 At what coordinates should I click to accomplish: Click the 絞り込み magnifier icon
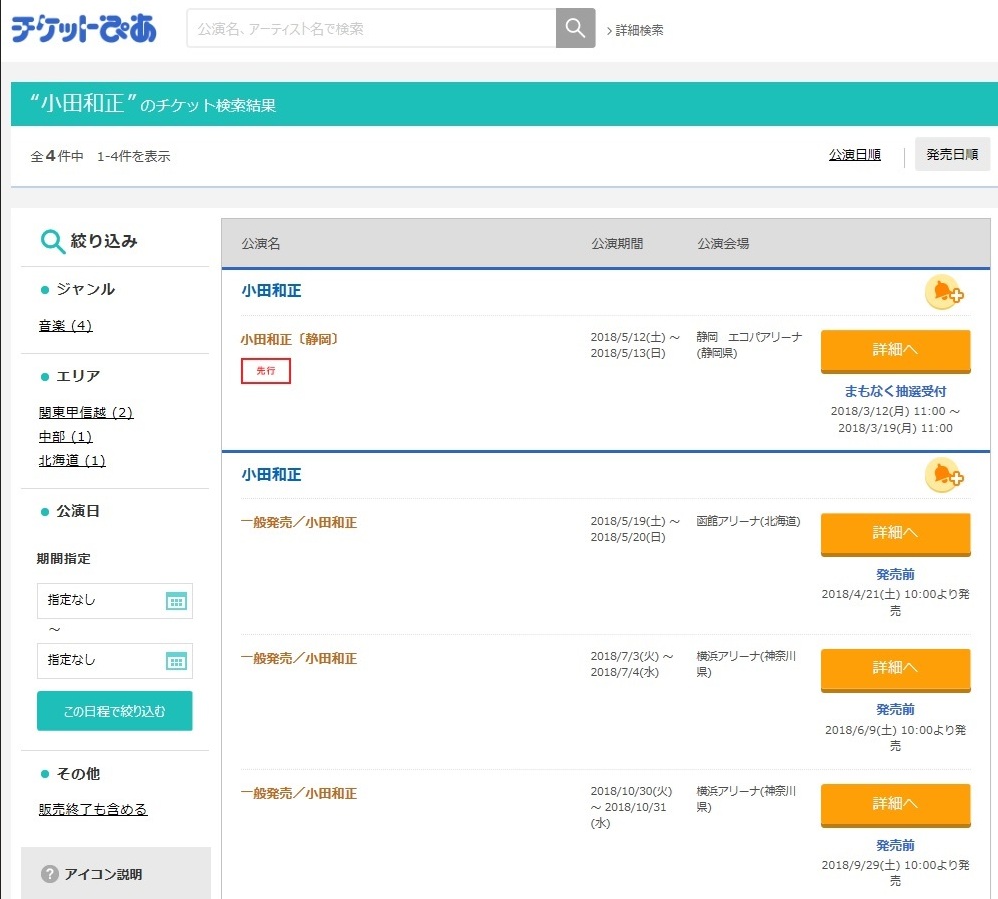coord(53,241)
